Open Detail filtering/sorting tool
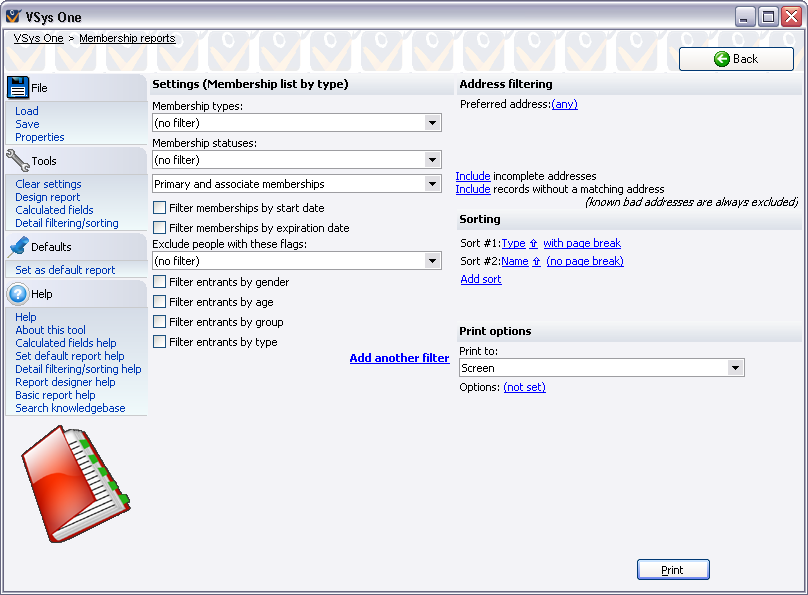Viewport: 808px width, 595px height. (x=67, y=223)
